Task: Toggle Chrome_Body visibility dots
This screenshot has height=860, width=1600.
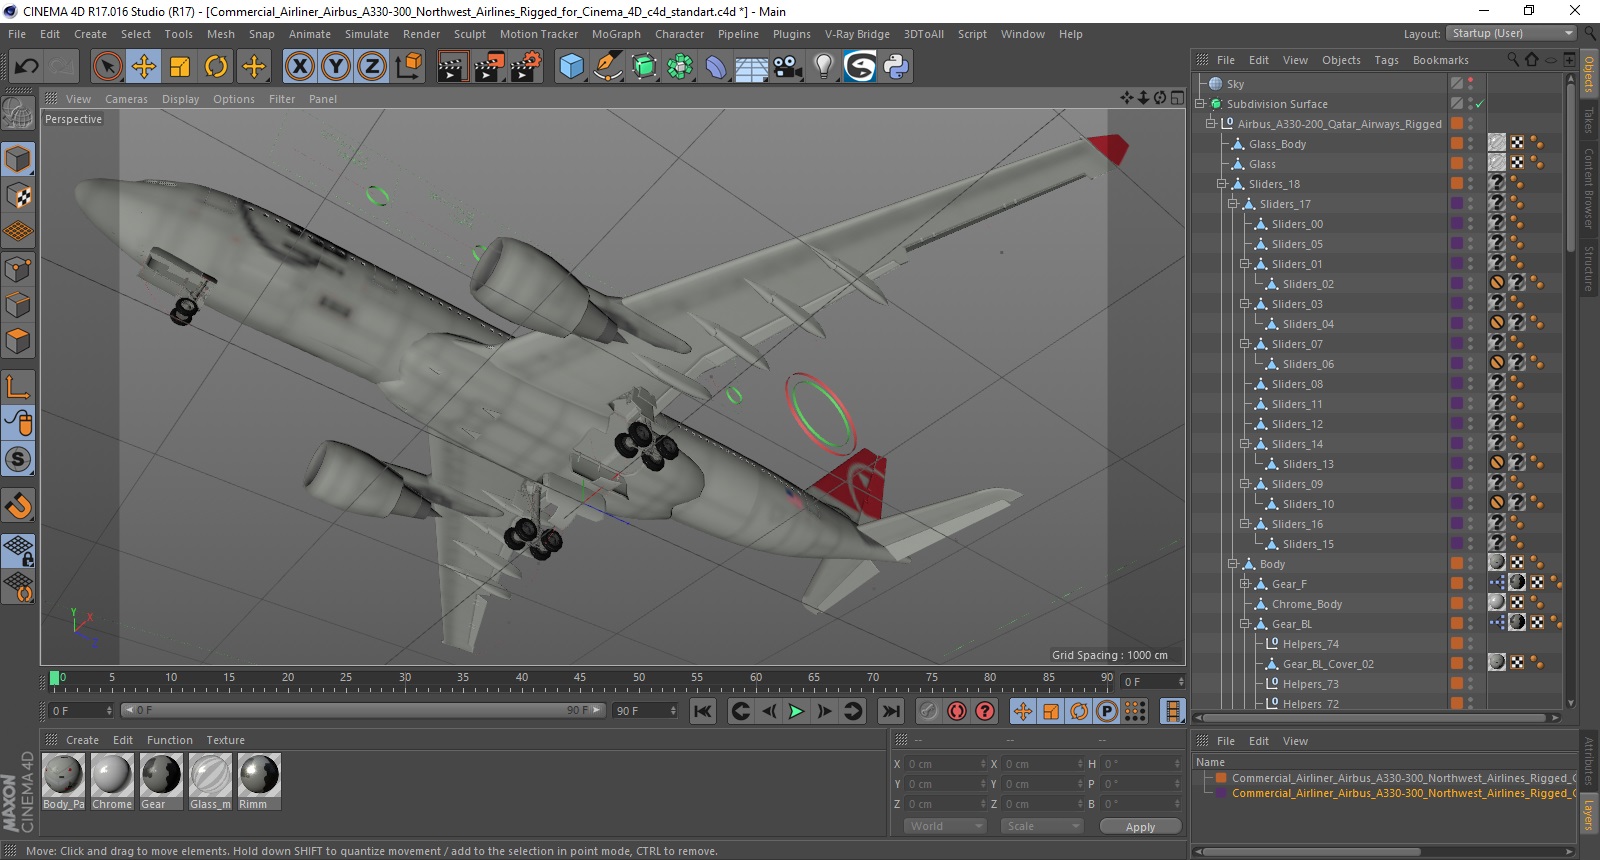Action: [1471, 604]
